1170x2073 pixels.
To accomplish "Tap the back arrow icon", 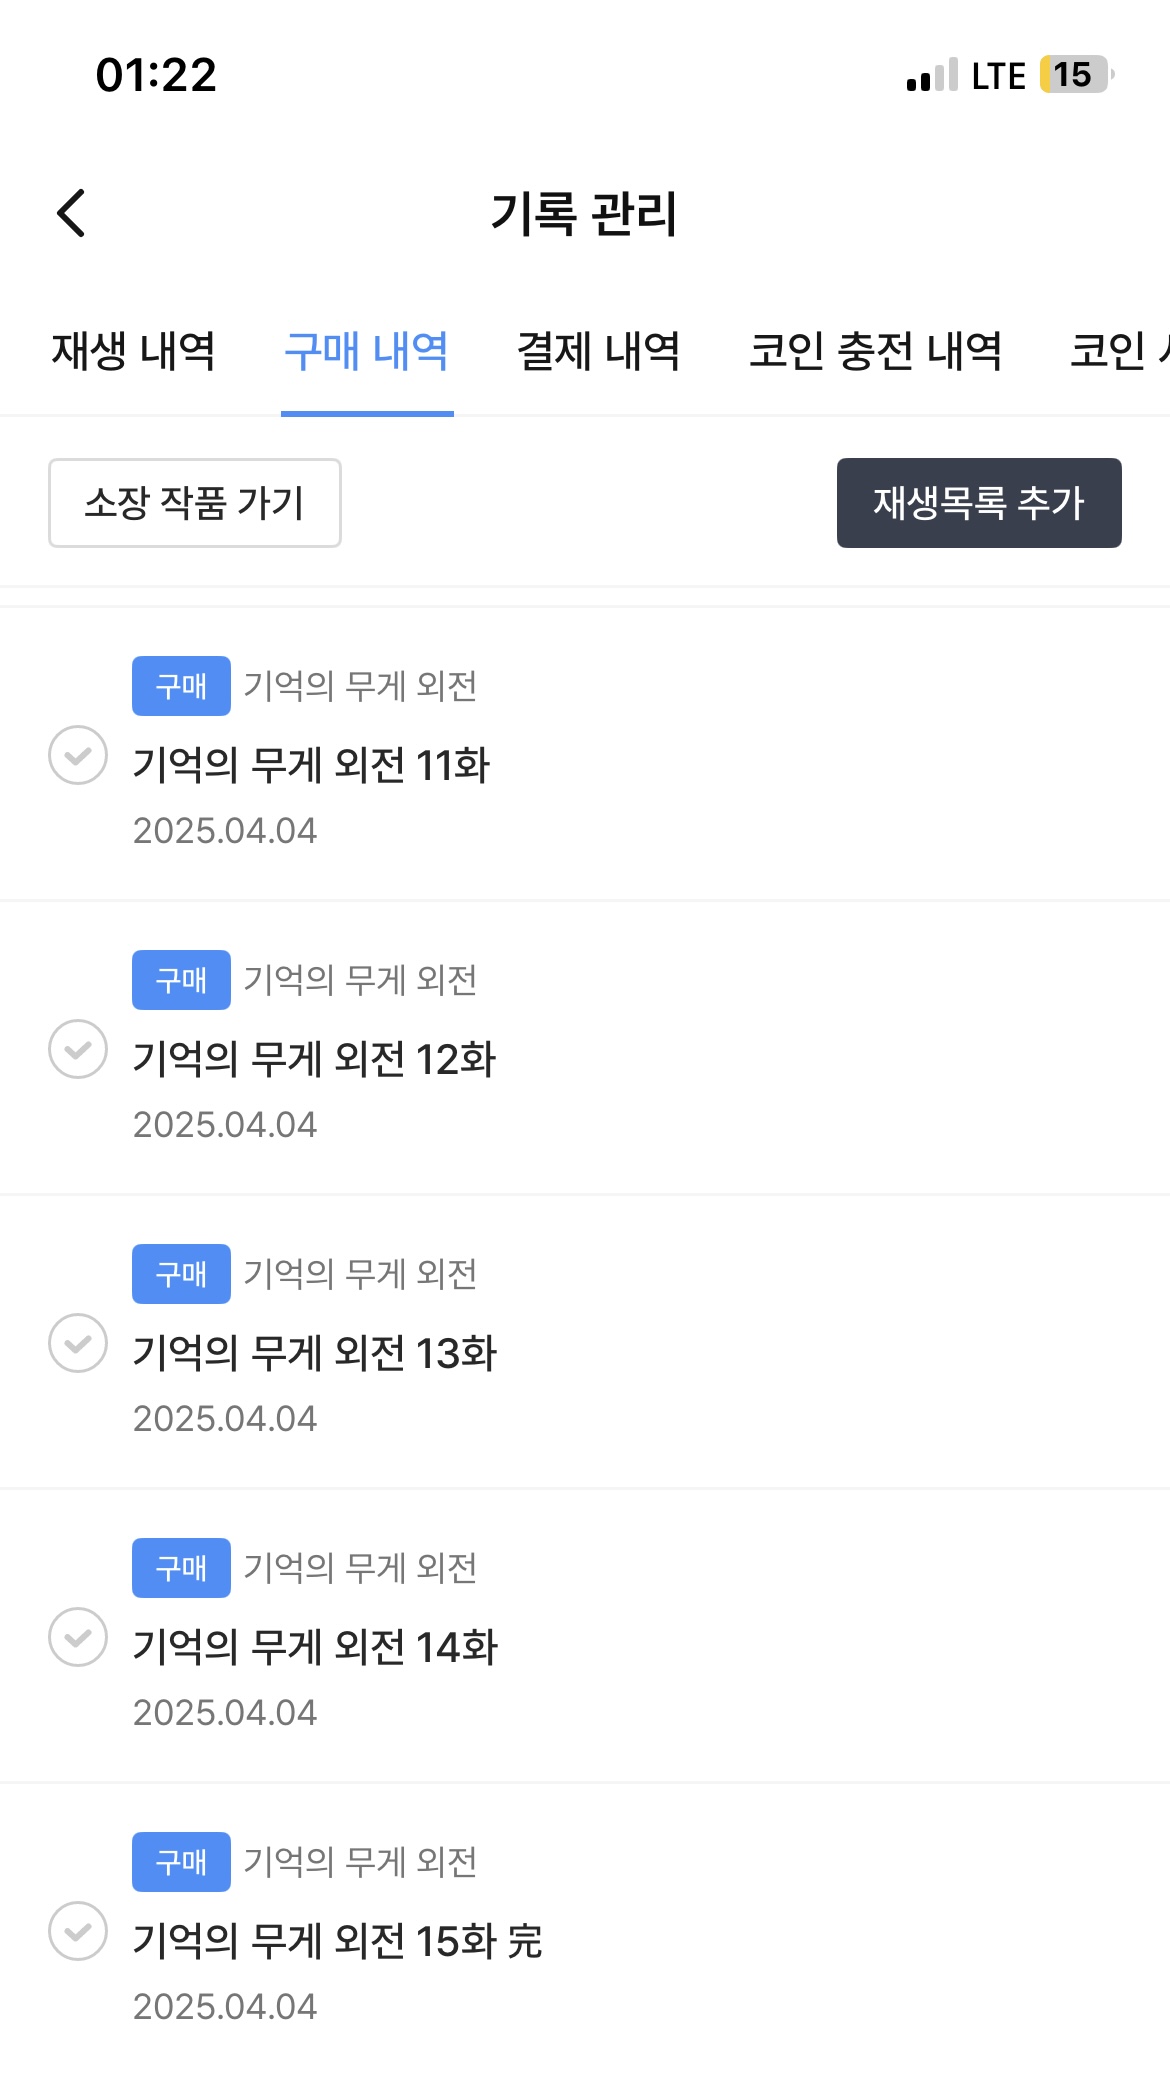I will 71,213.
